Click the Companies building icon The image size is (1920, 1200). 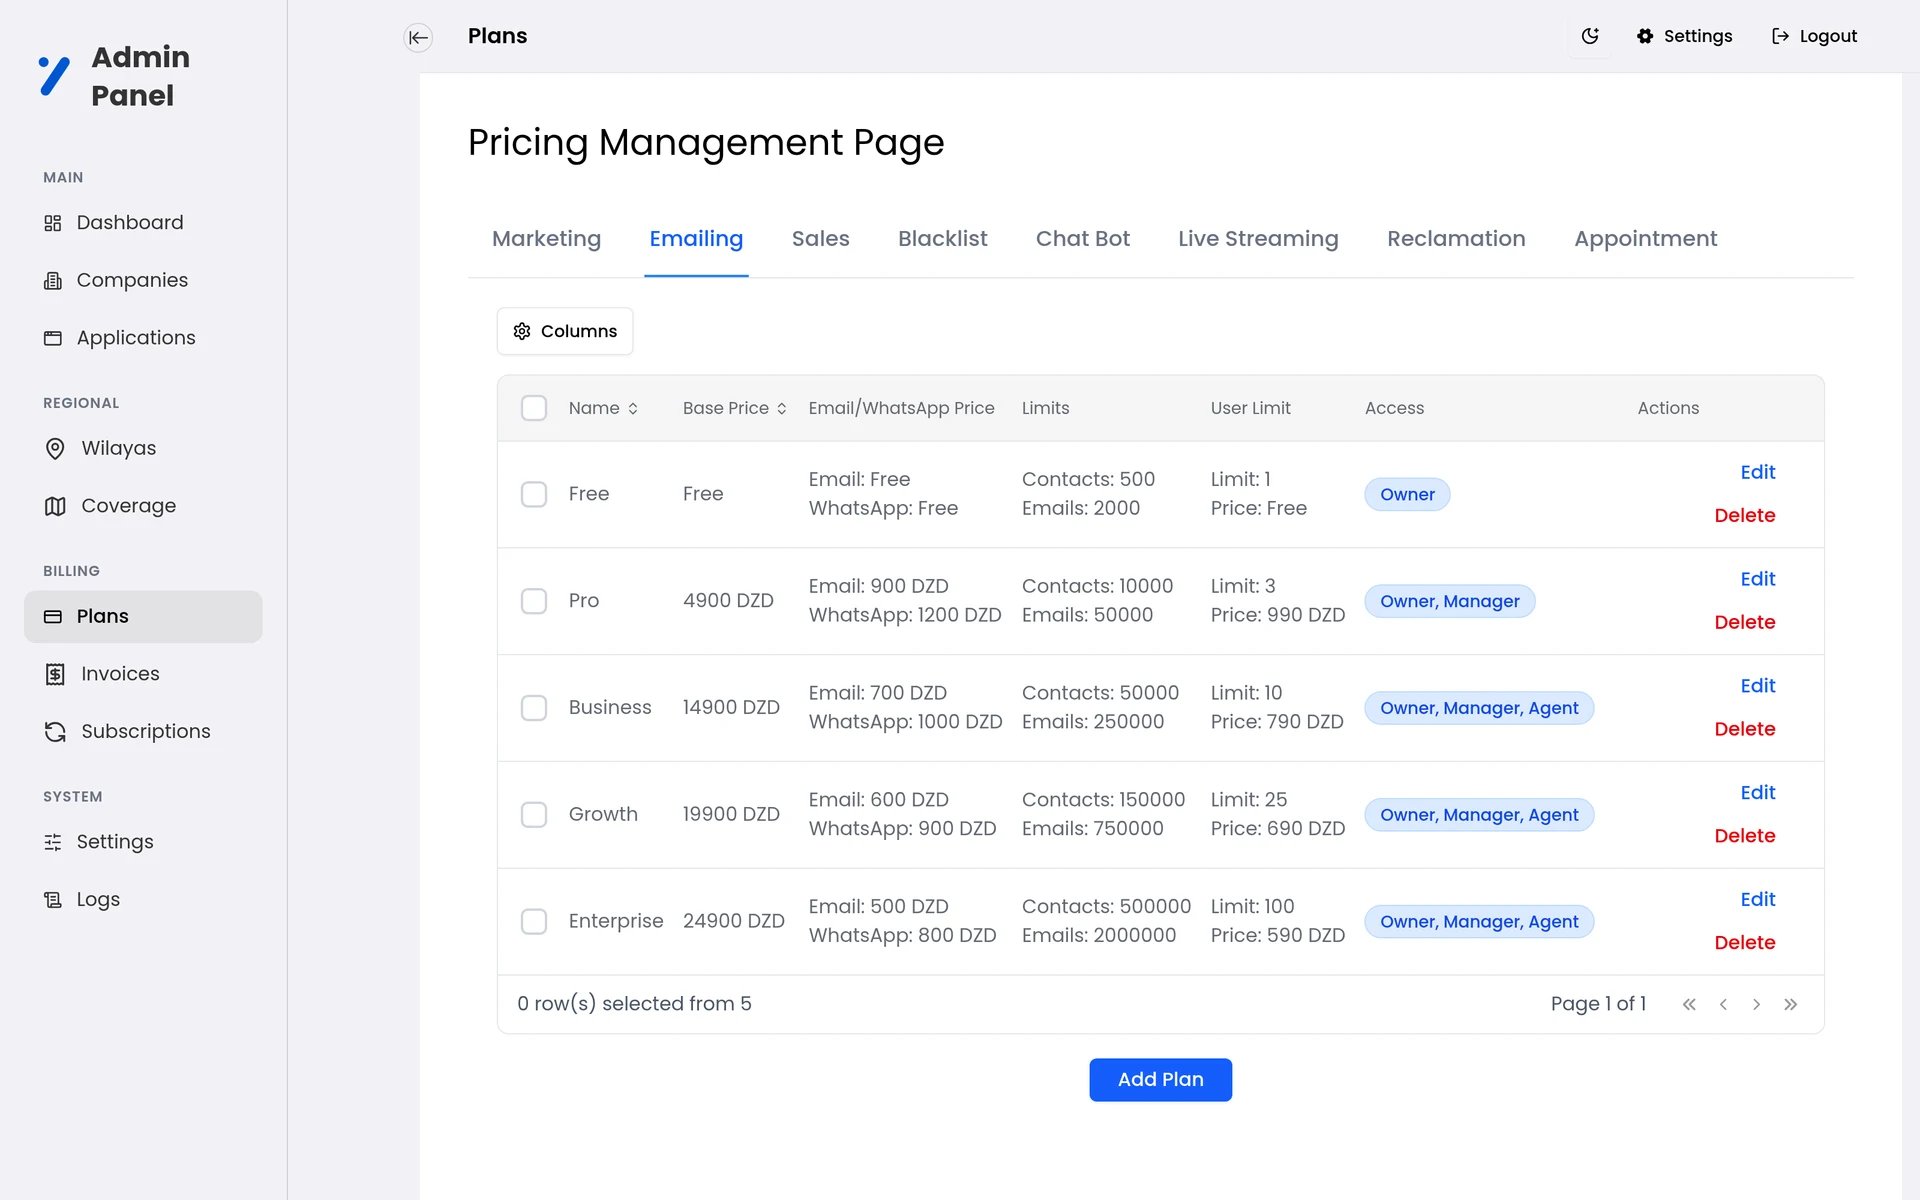(x=53, y=281)
